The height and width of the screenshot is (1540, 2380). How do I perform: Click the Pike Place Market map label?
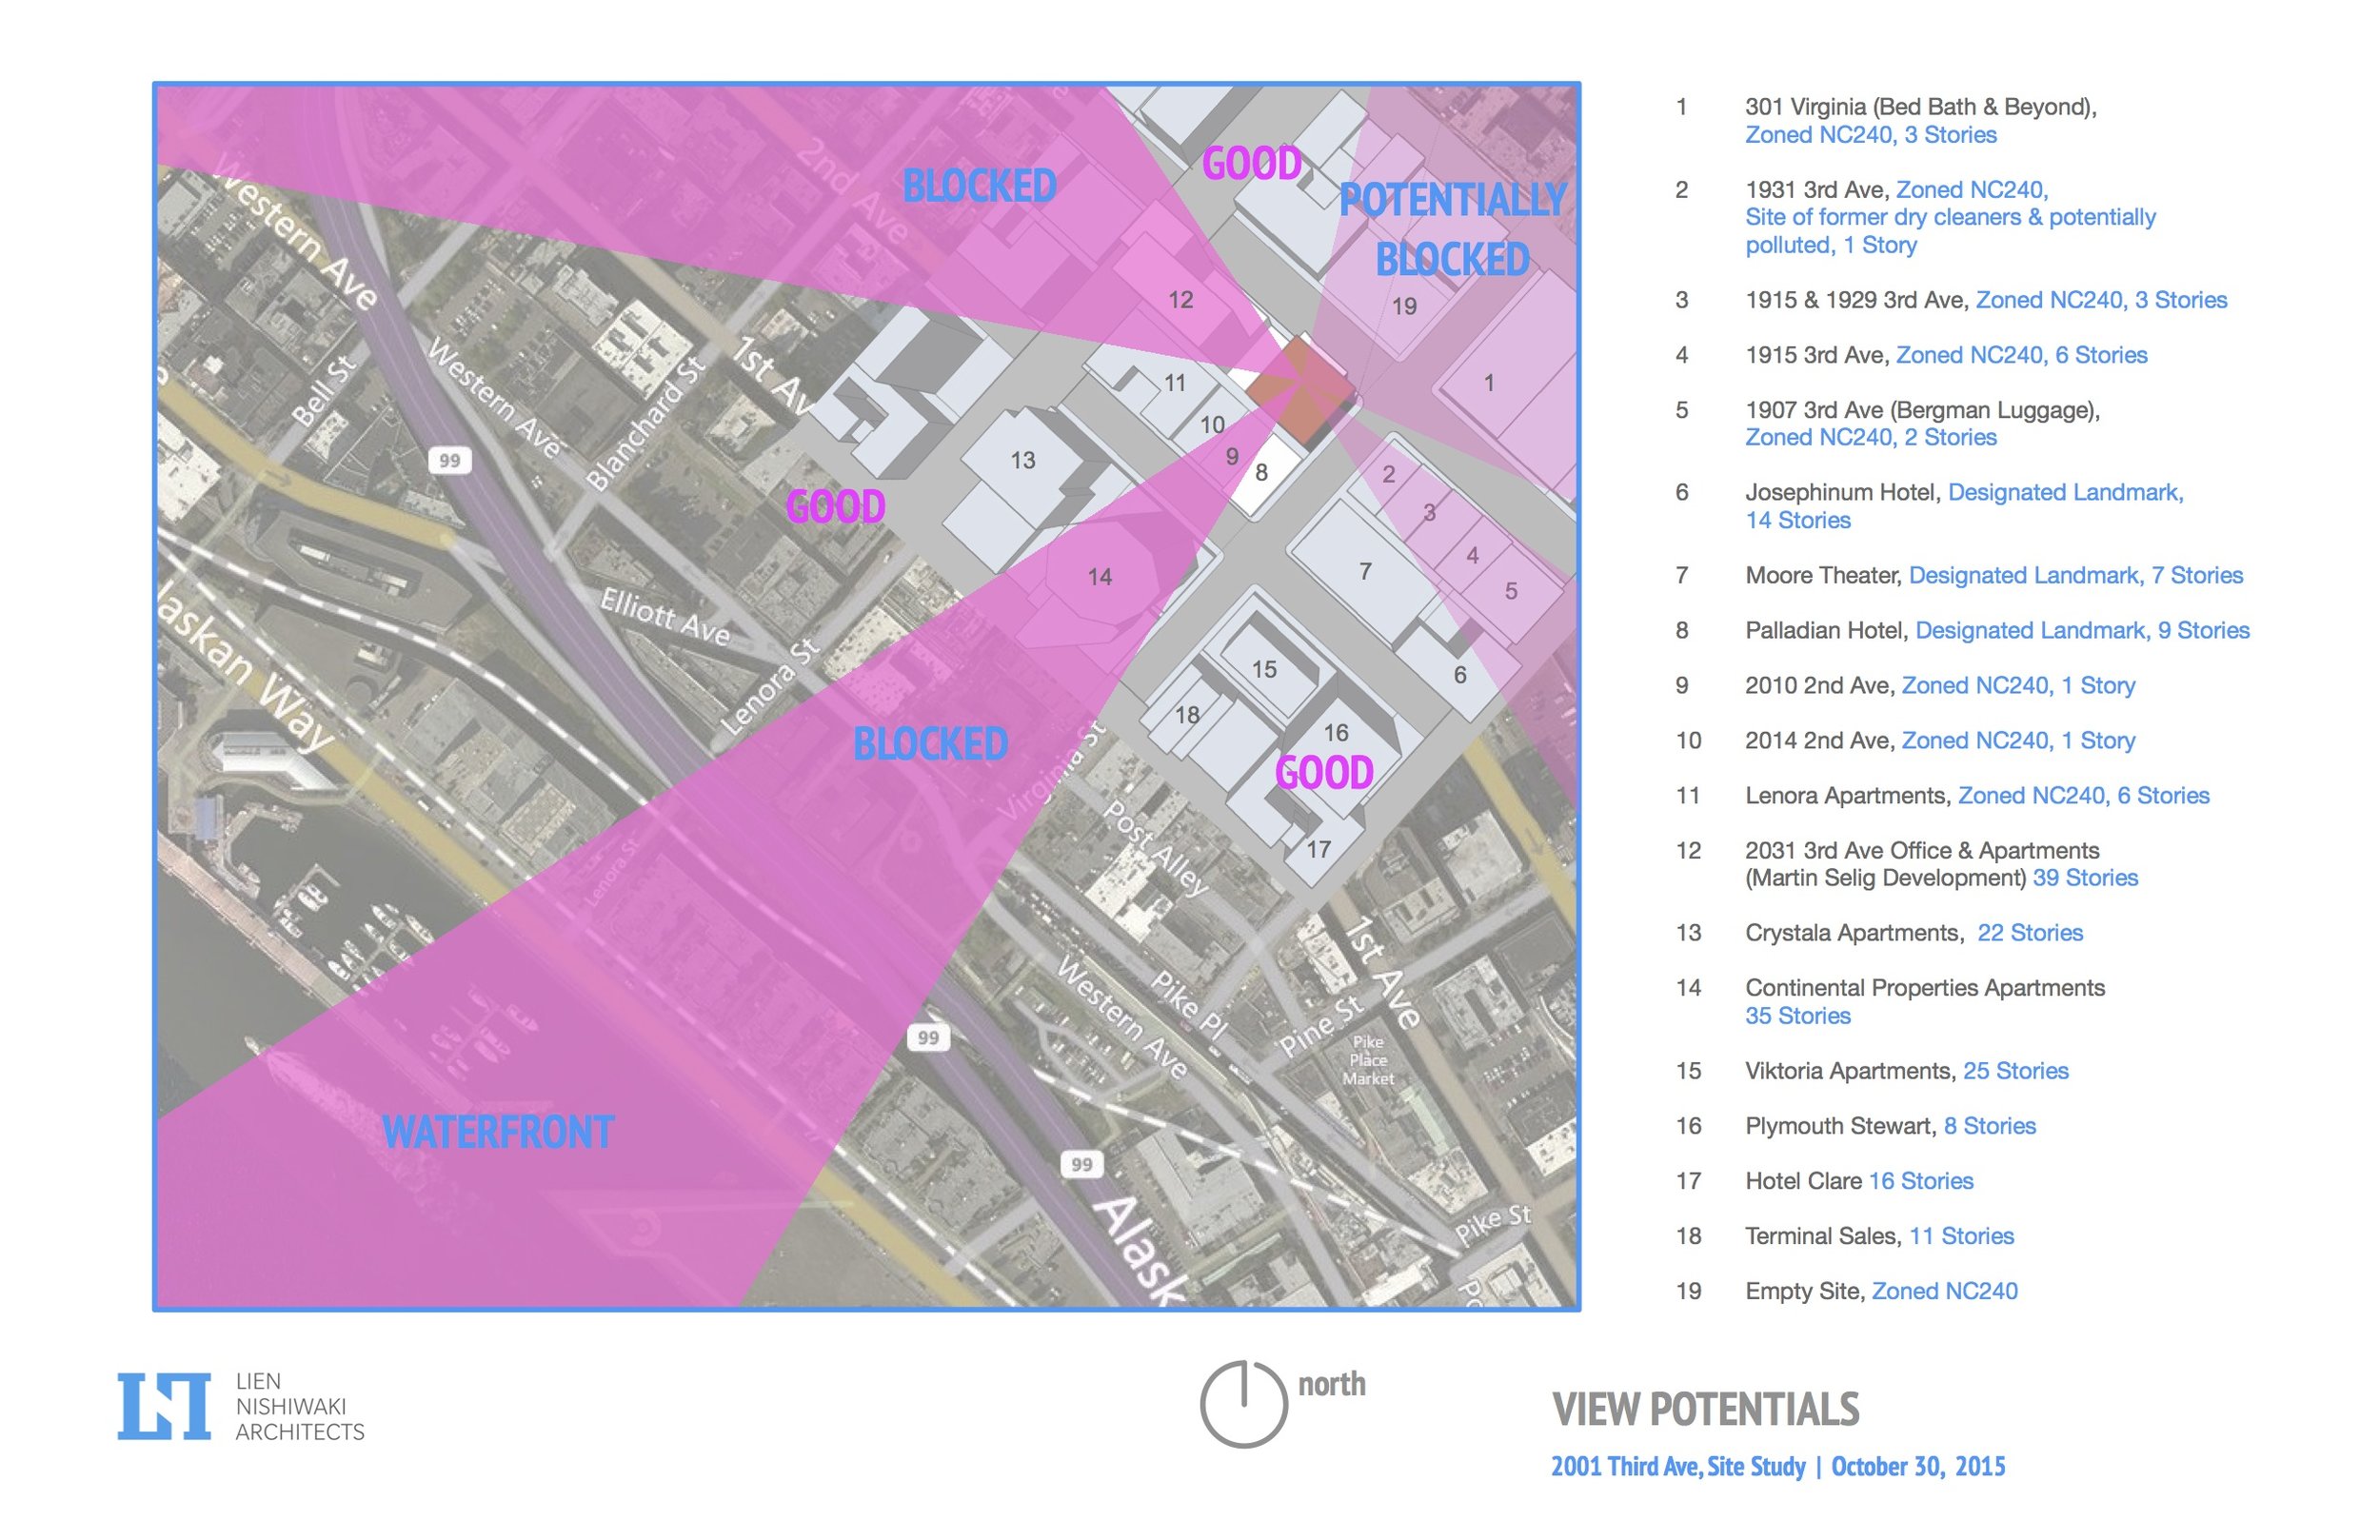[1368, 1060]
